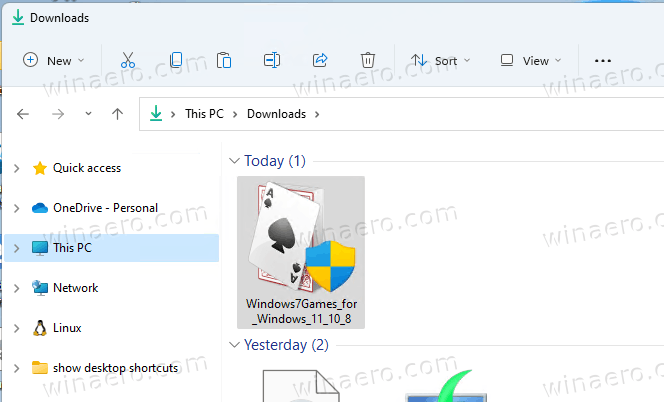Screen dimensions: 664x402
Task: Select Network in navigation pane
Action: [x=75, y=288]
